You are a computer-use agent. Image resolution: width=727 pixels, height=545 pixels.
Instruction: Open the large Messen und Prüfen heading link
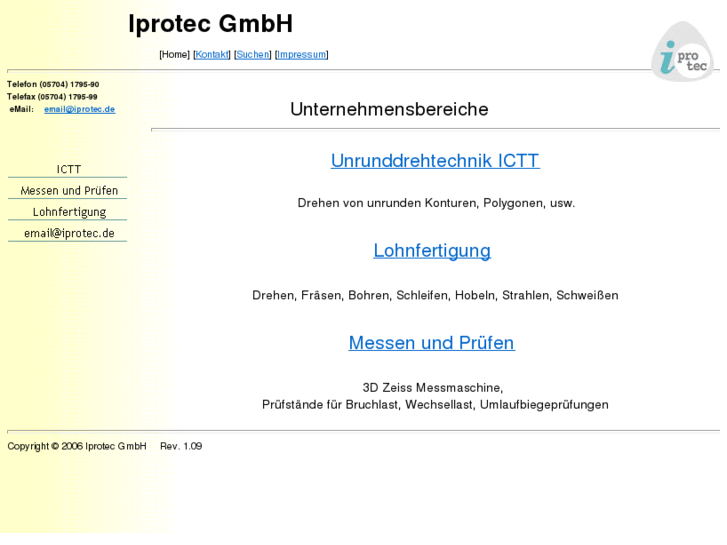432,343
